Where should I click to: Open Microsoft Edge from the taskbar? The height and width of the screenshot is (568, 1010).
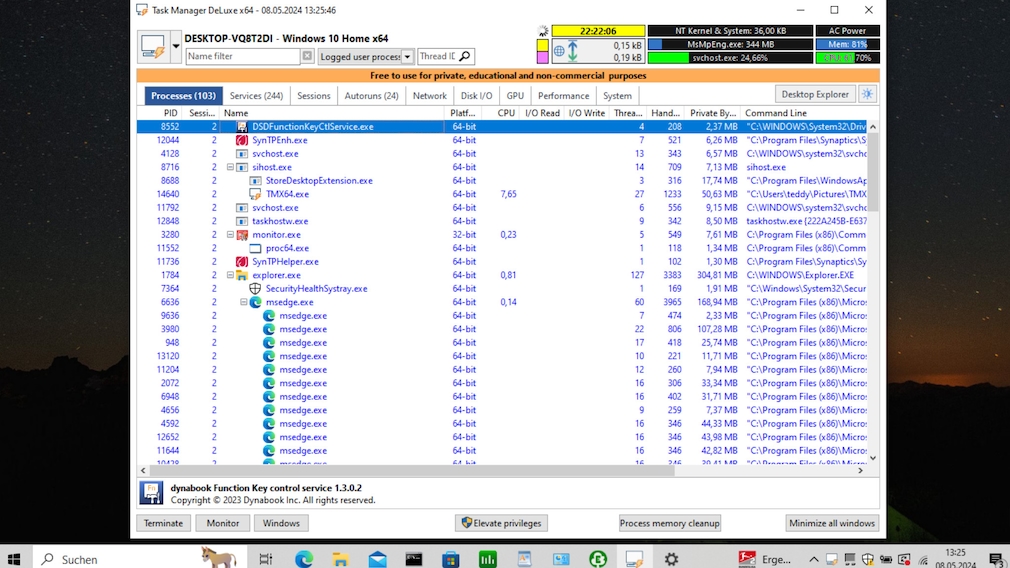[303, 559]
